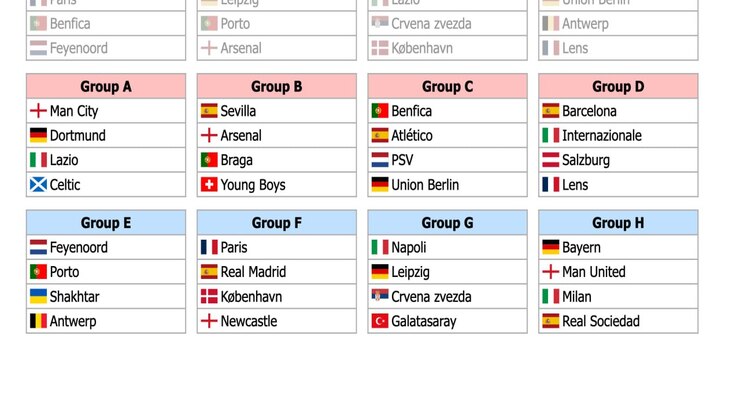740x411 pixels.
Task: Click the Group D header cell
Action: coord(618,87)
